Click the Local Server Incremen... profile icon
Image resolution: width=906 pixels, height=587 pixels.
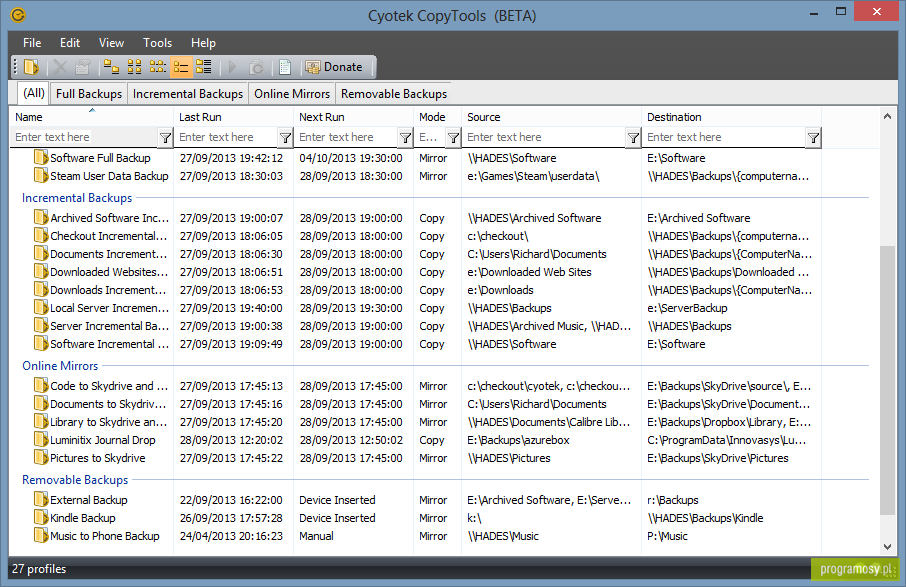tap(40, 307)
